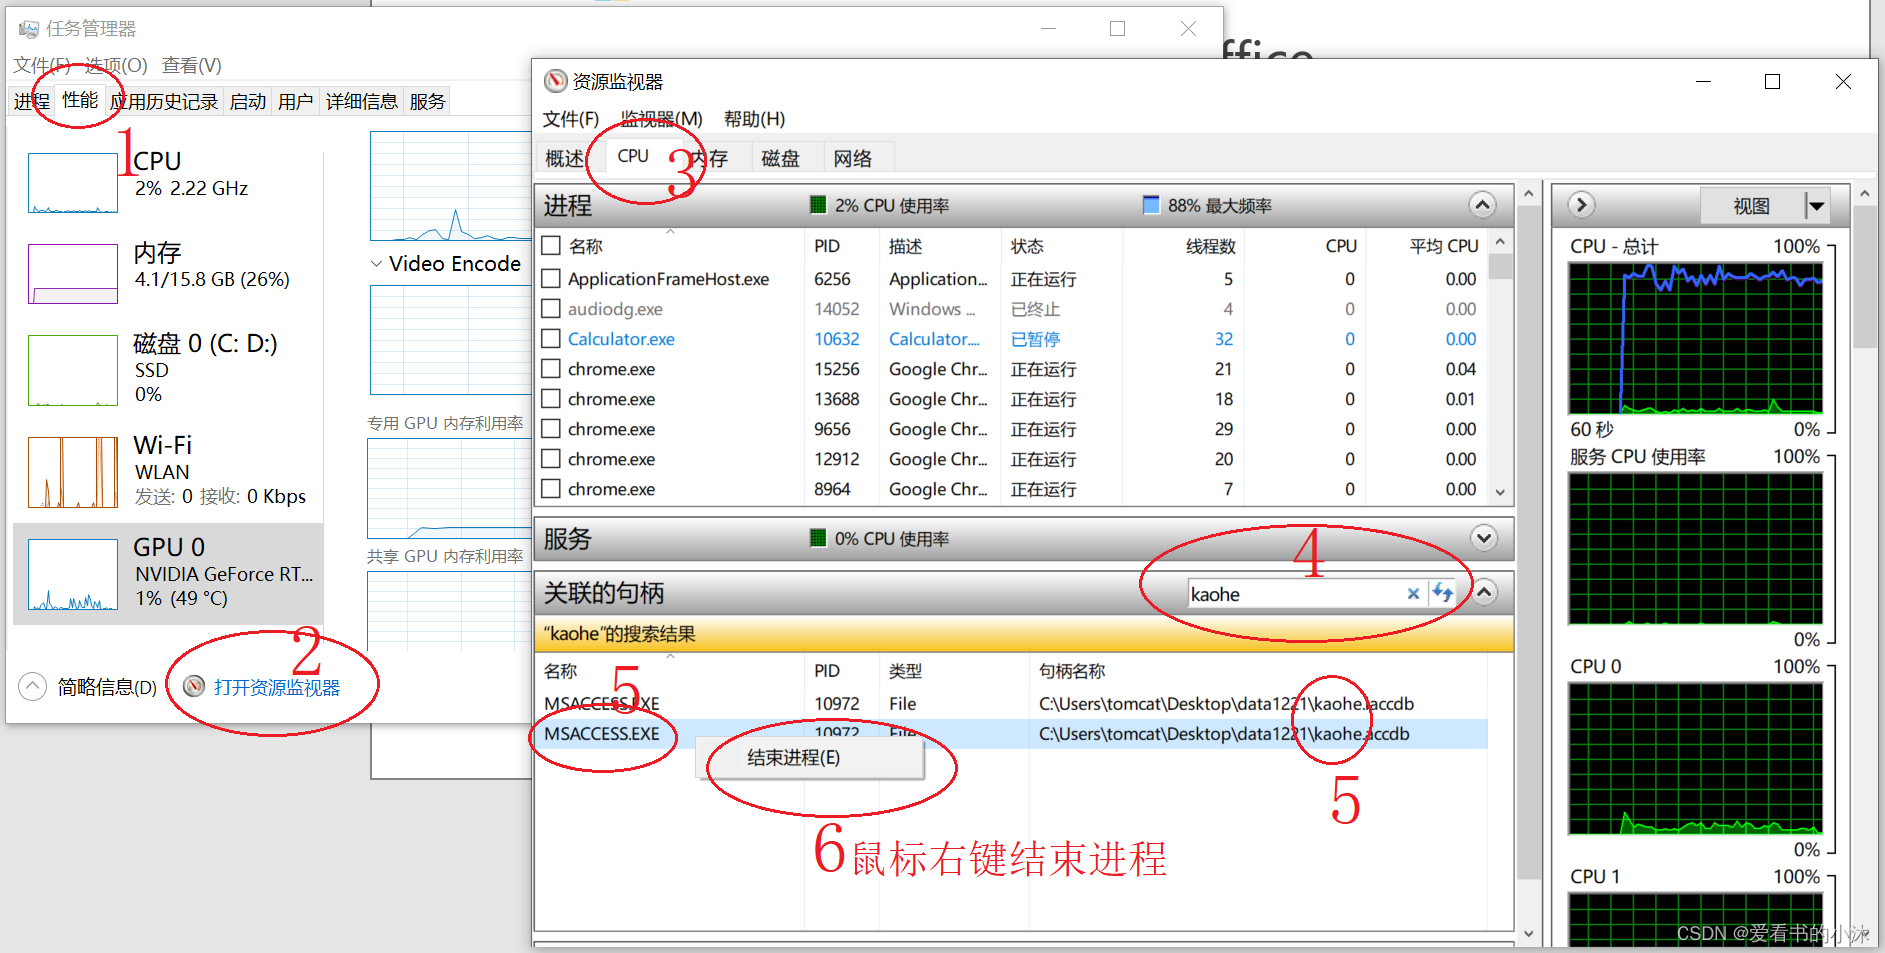
Task: Click the 视图 button in graph pane
Action: click(1752, 206)
